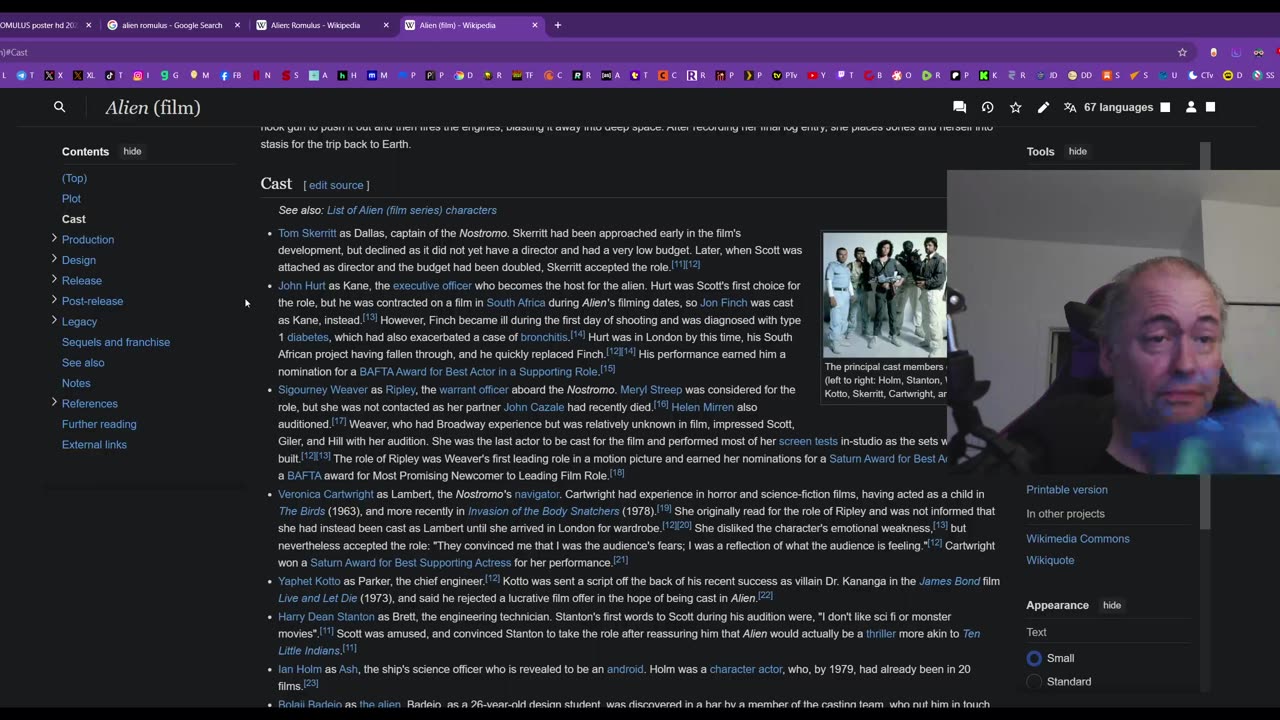
Task: Open the principal cast members thumbnail photo
Action: coord(884,295)
